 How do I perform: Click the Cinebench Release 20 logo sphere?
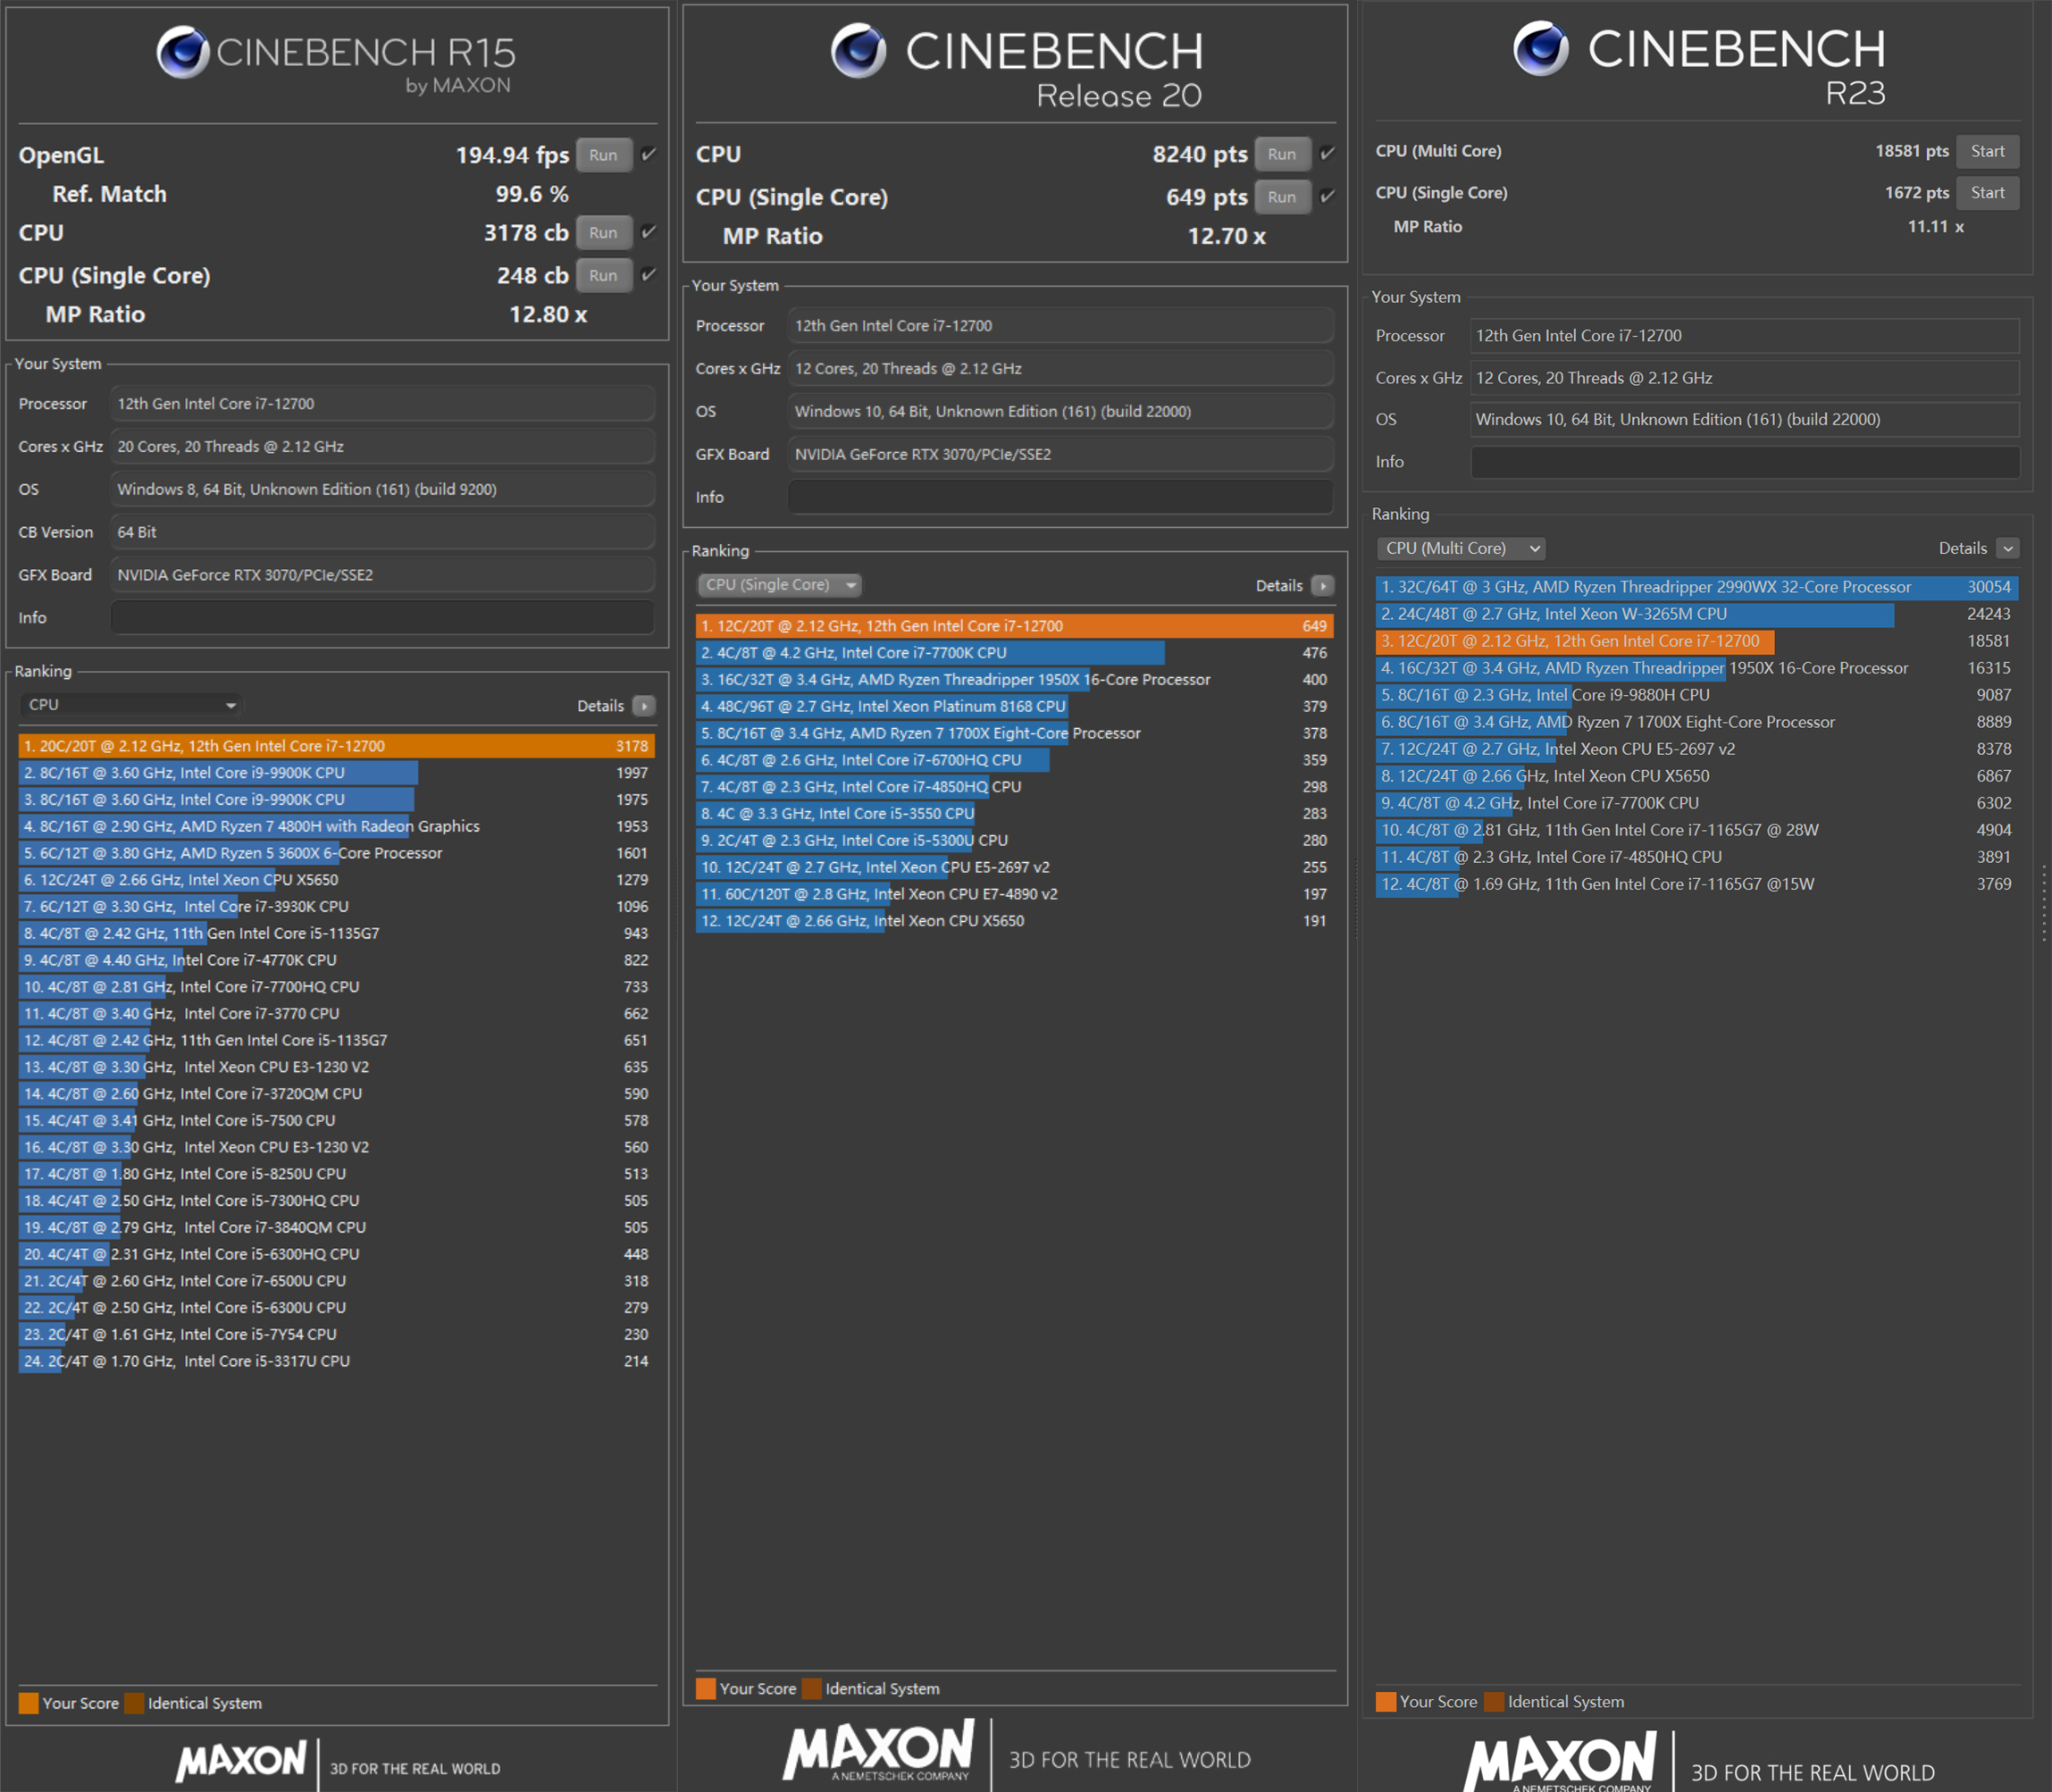coord(858,50)
